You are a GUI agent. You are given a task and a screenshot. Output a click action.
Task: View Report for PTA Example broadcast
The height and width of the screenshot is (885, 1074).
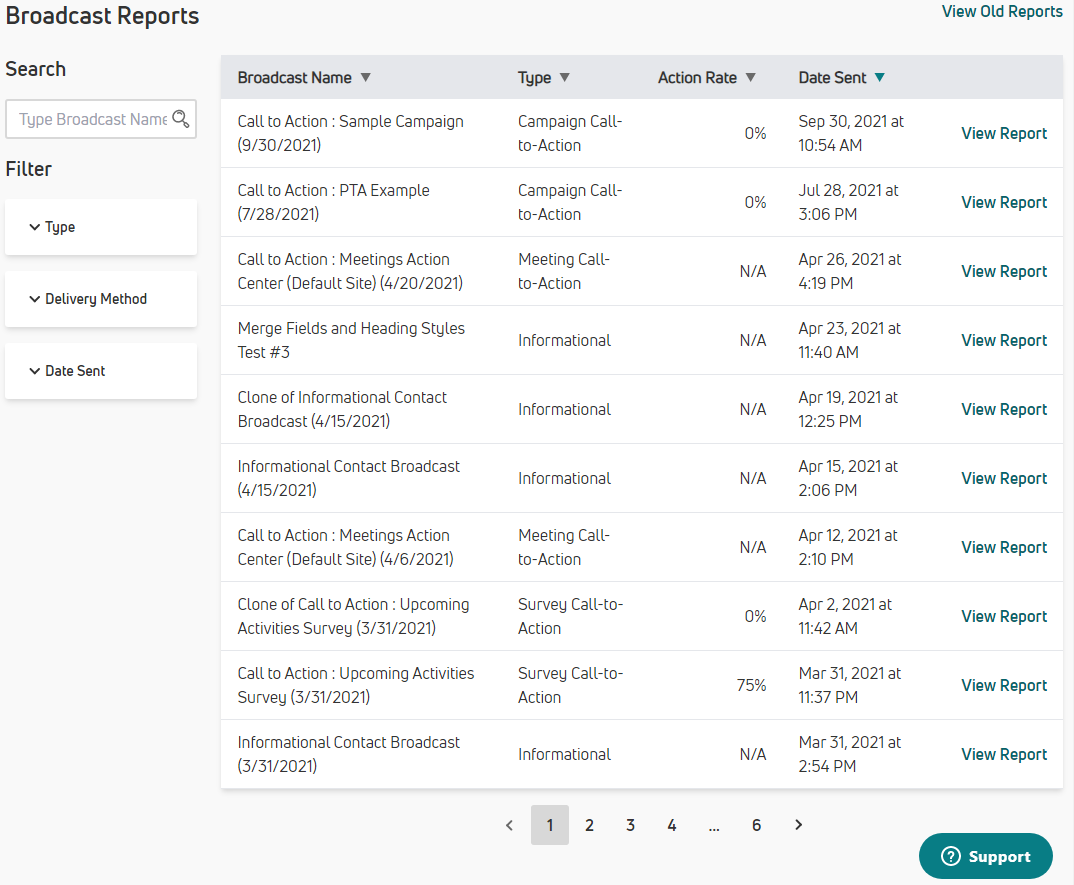(x=1004, y=202)
